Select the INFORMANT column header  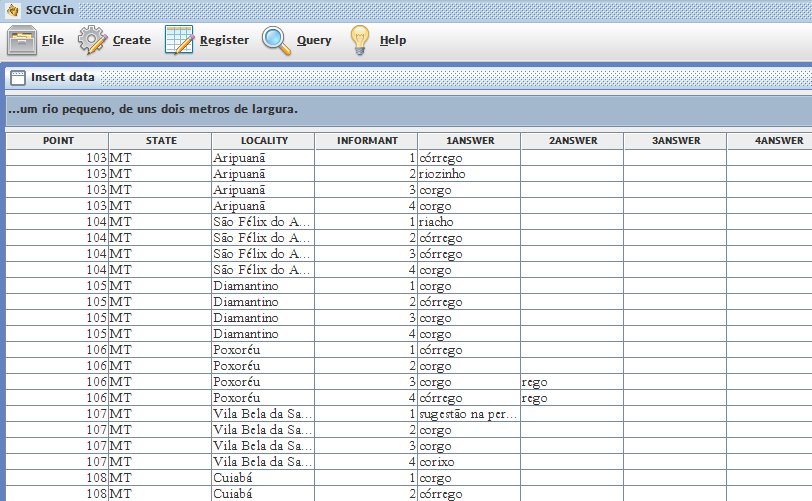click(x=367, y=141)
